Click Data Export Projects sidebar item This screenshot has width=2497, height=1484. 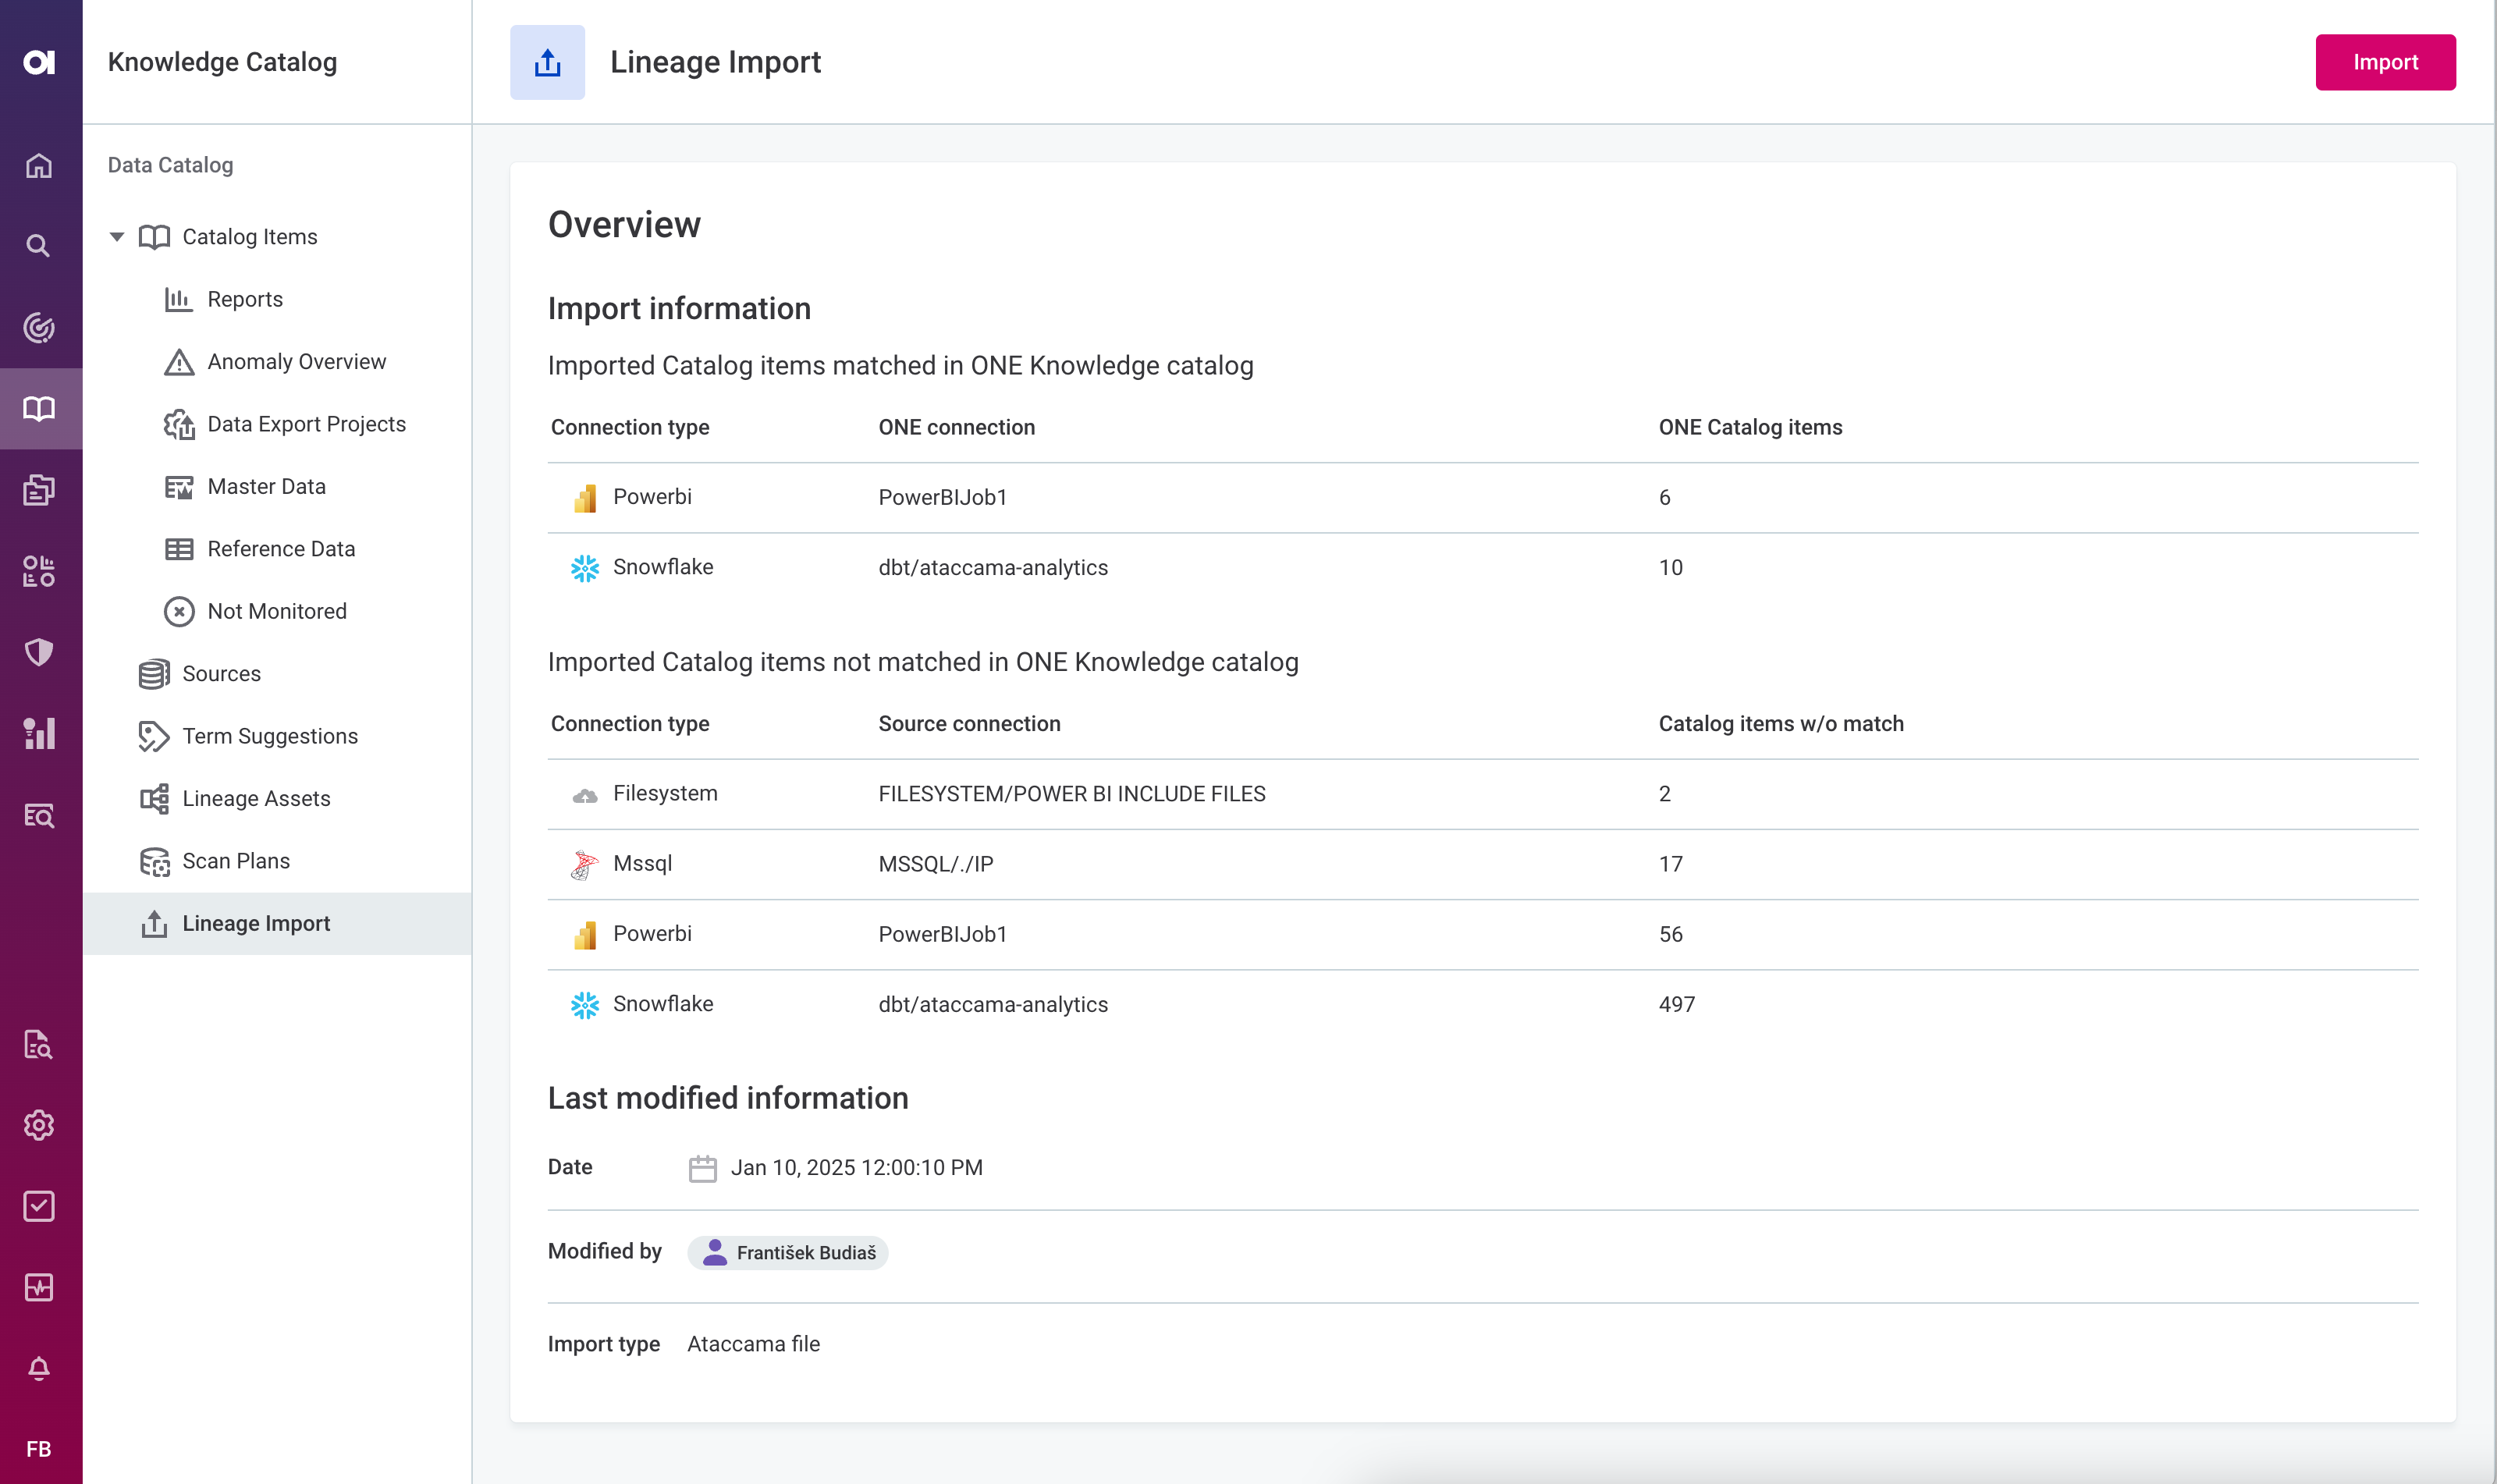pos(306,424)
